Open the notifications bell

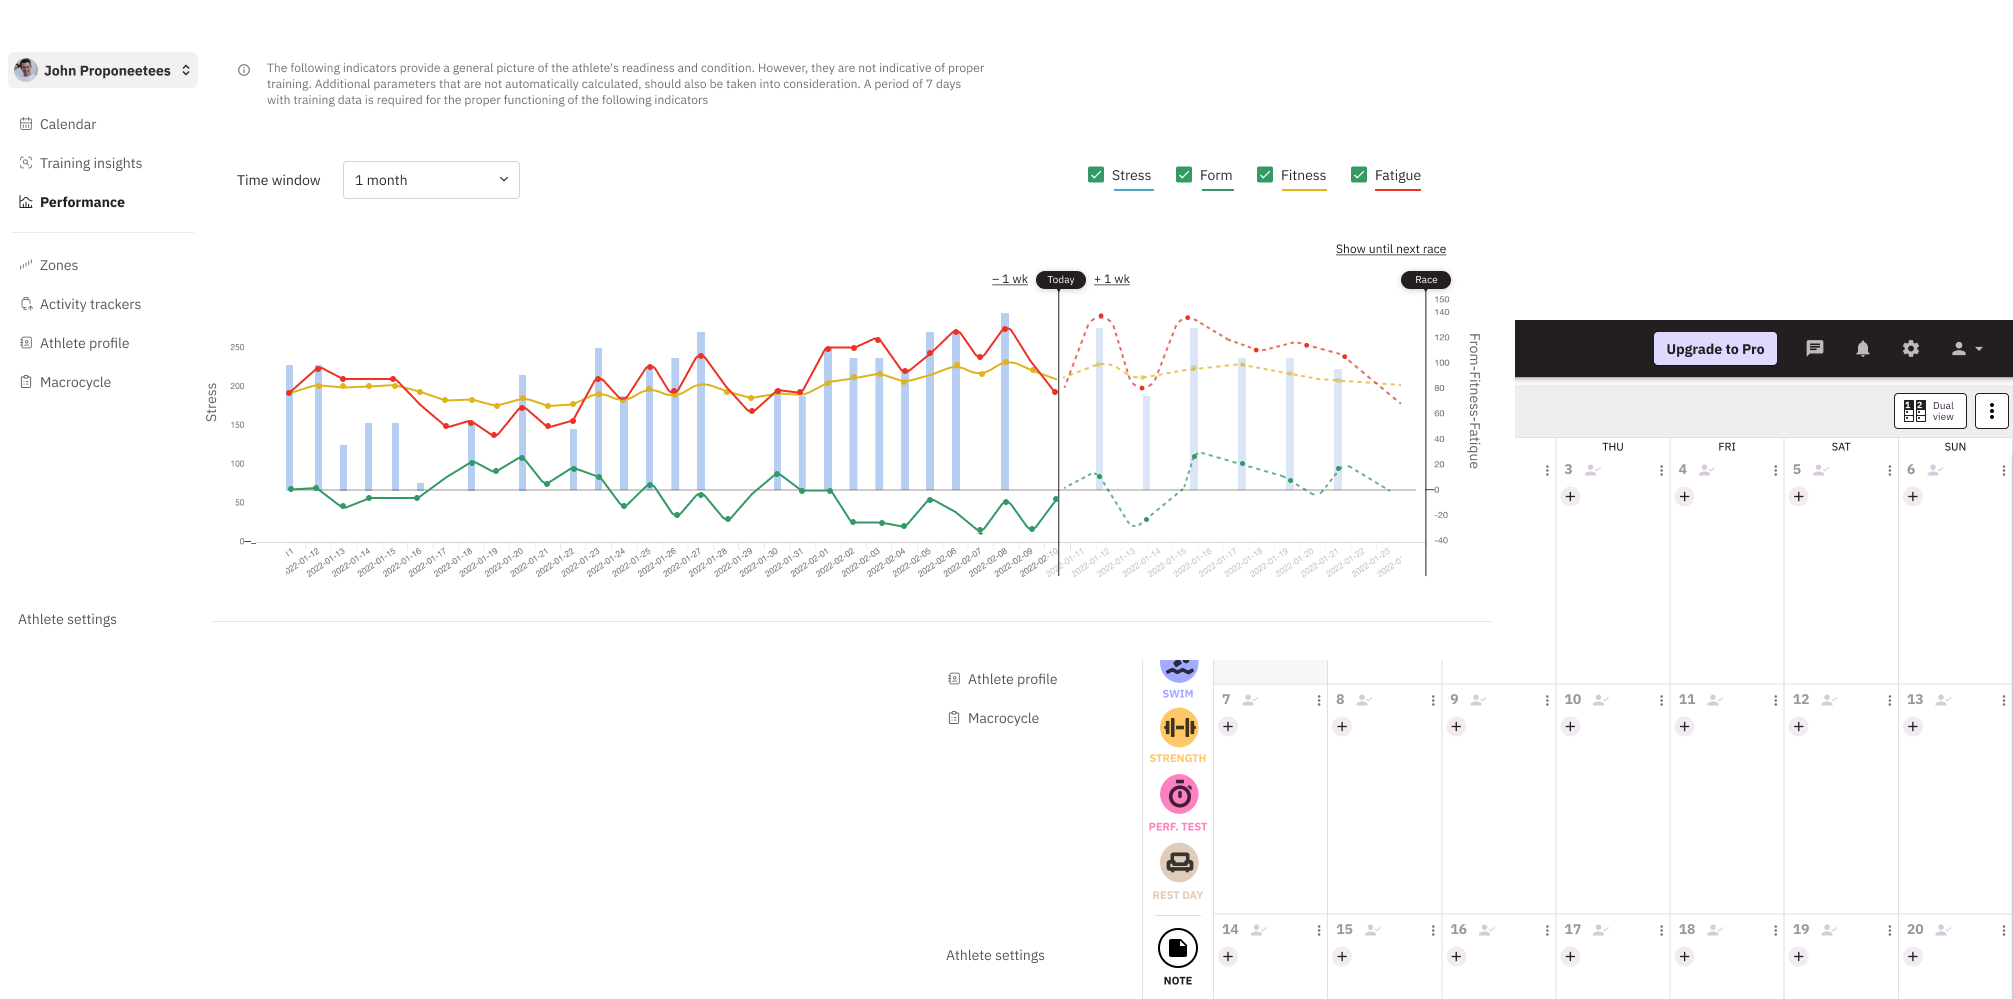[1862, 348]
